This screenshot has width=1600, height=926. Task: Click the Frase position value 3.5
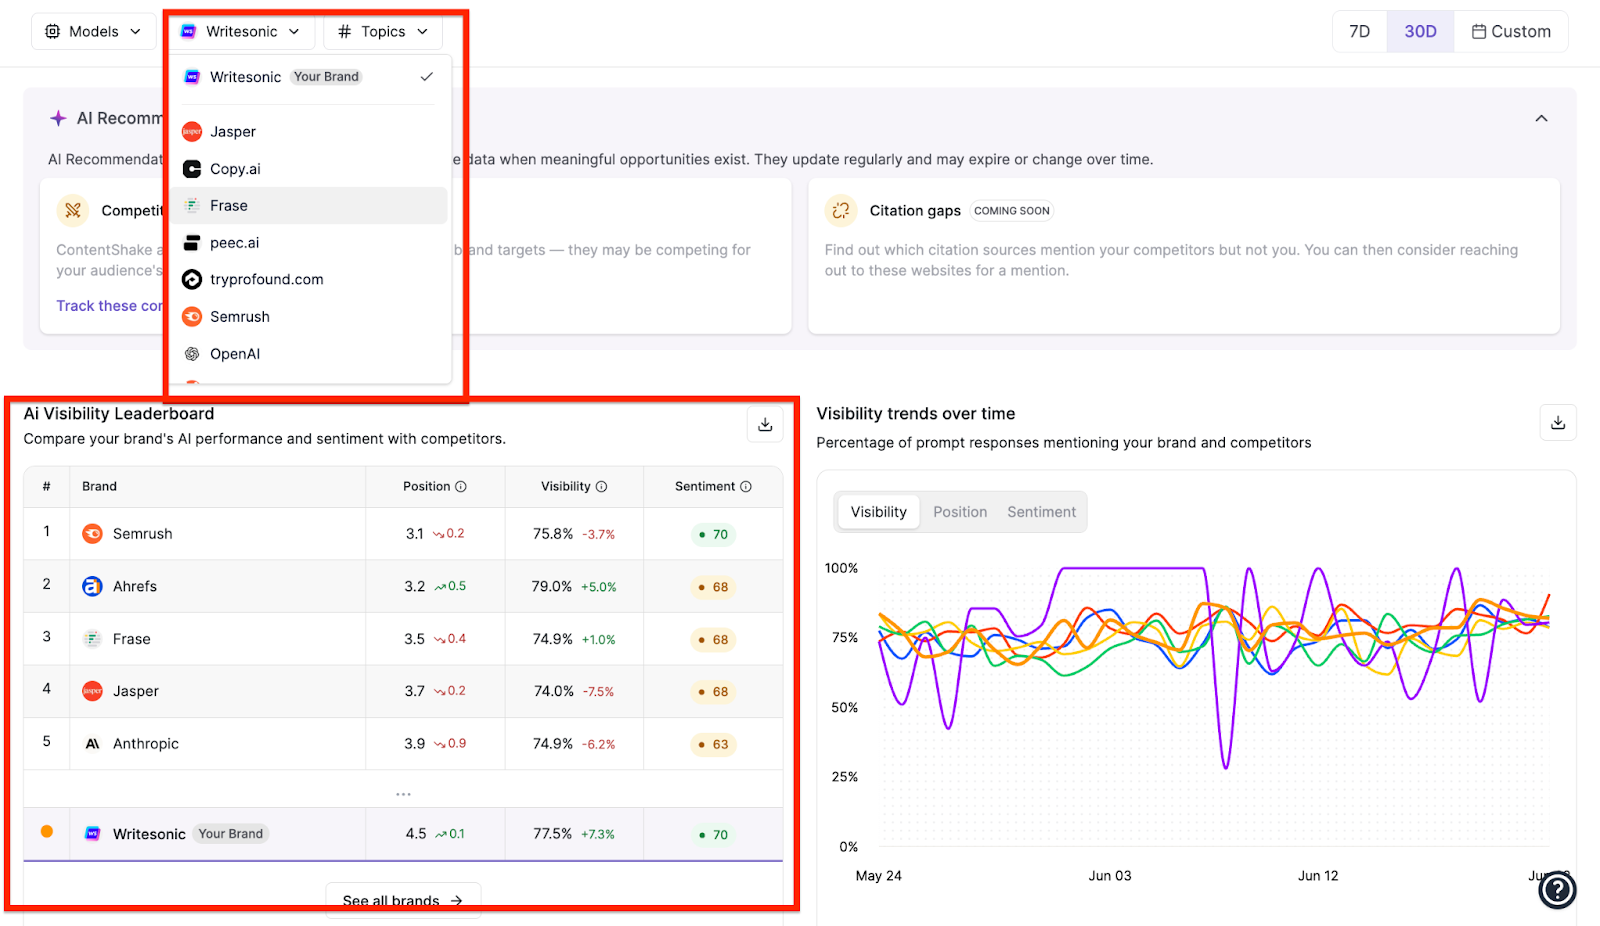414,639
